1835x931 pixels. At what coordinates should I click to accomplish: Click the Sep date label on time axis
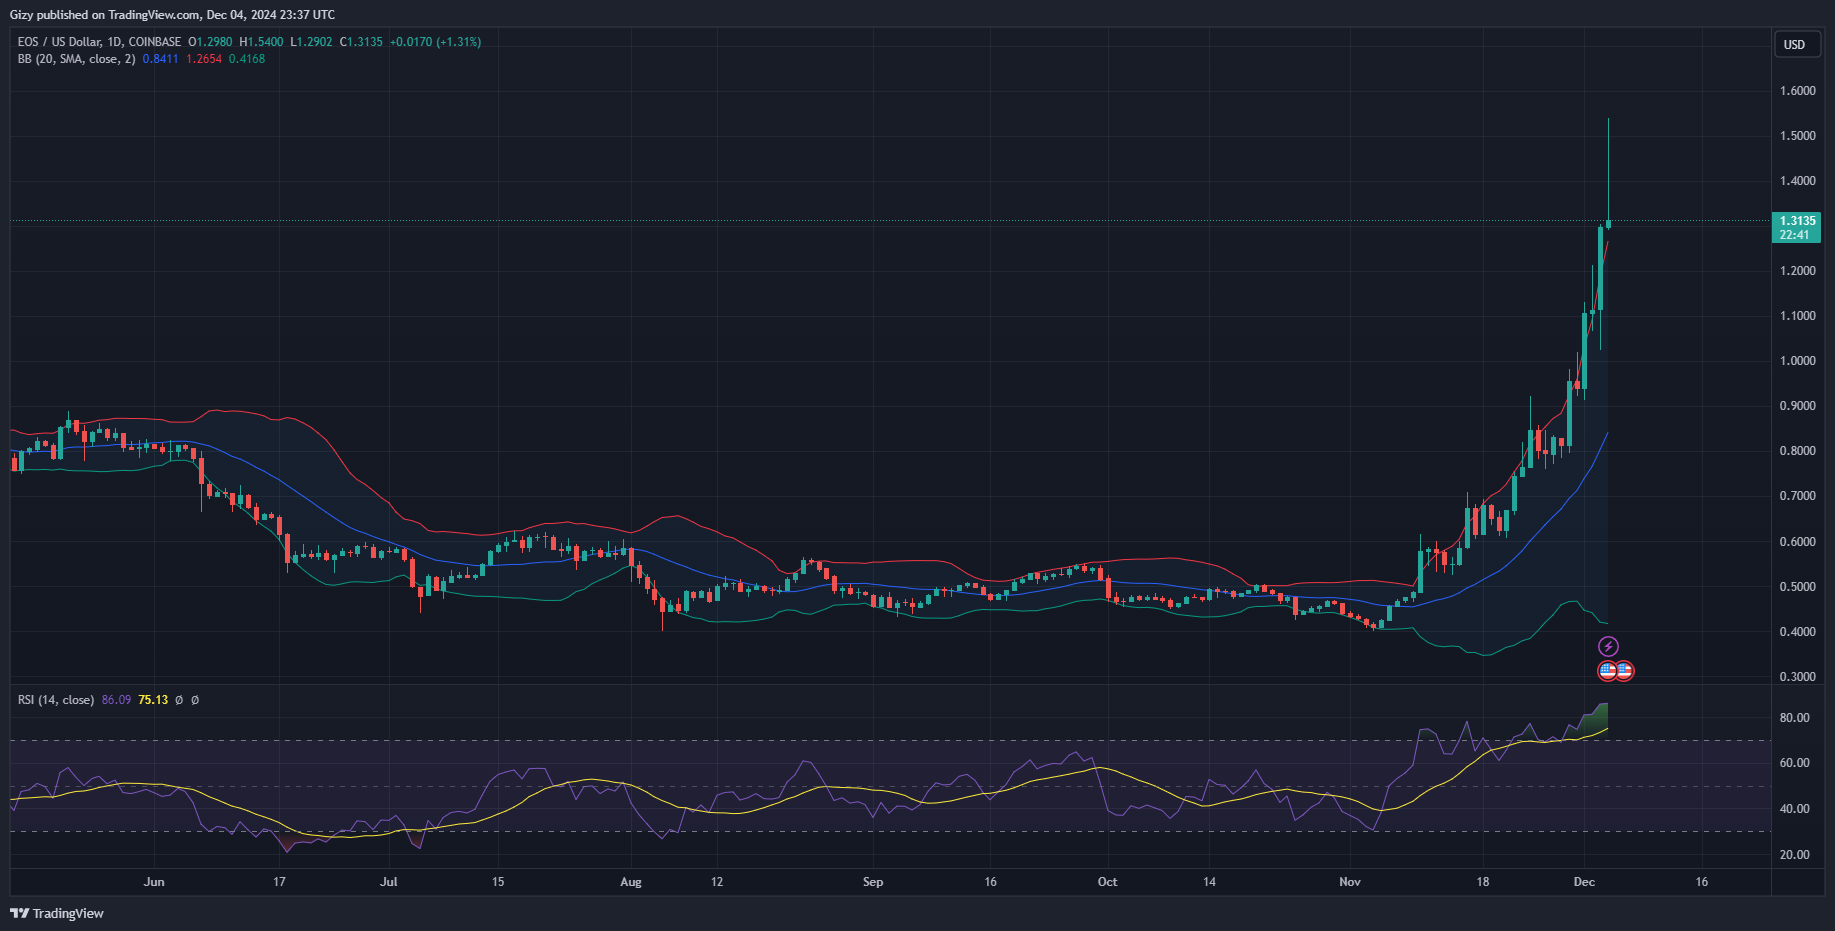point(873,882)
